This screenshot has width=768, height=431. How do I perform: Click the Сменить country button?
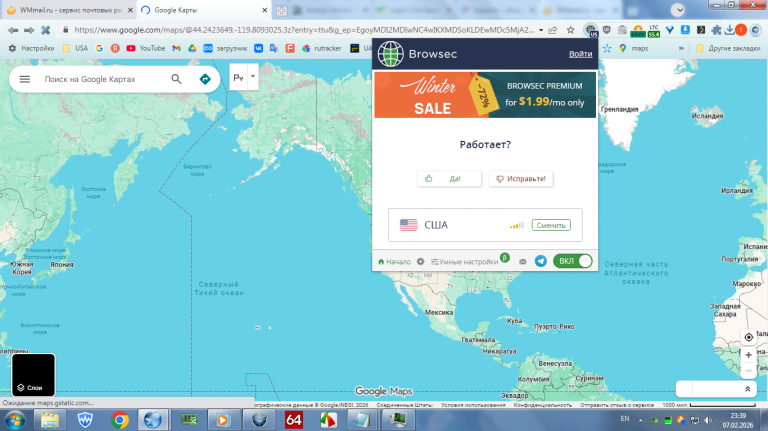tap(551, 225)
